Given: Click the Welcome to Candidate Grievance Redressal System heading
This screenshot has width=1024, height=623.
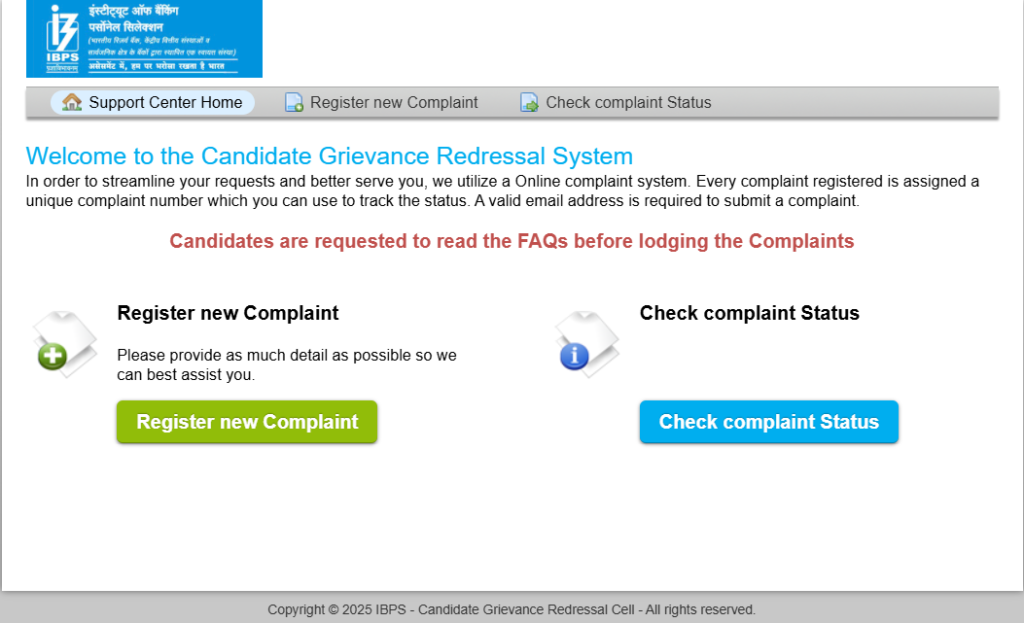Looking at the screenshot, I should coord(329,156).
